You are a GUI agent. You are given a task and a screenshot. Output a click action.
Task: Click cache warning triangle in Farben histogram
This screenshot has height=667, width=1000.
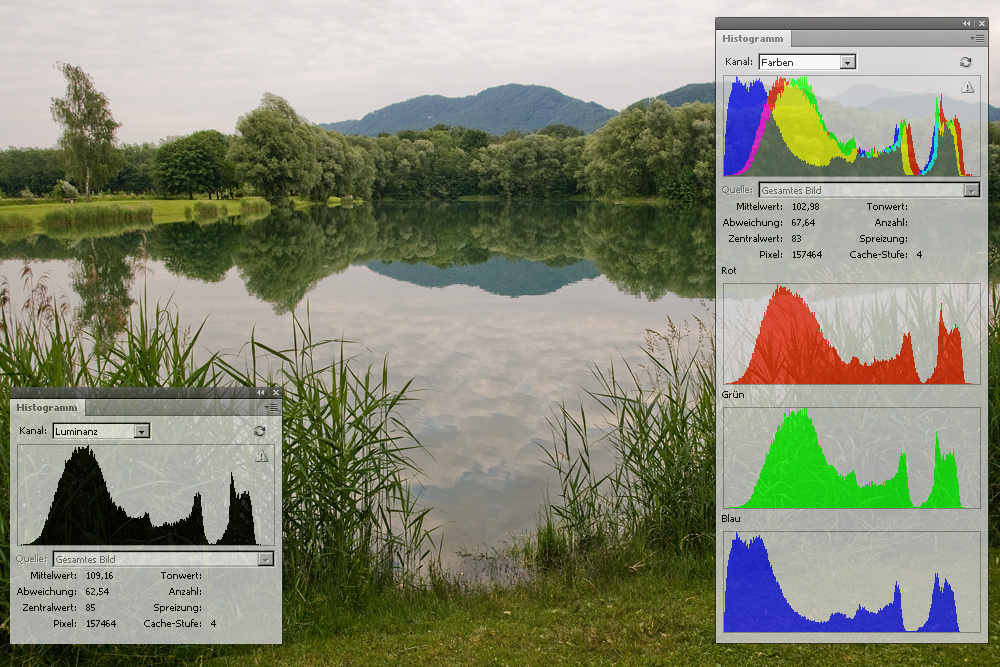tap(967, 87)
